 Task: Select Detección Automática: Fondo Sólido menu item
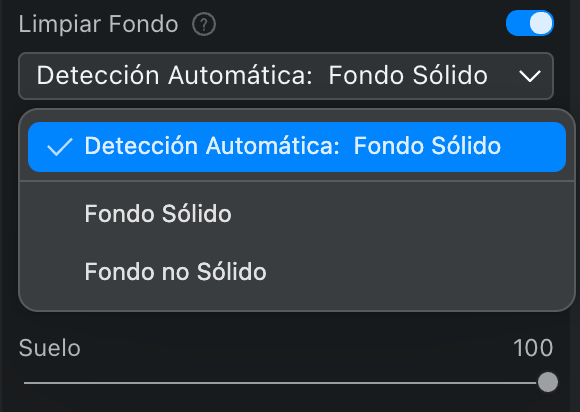(297, 147)
